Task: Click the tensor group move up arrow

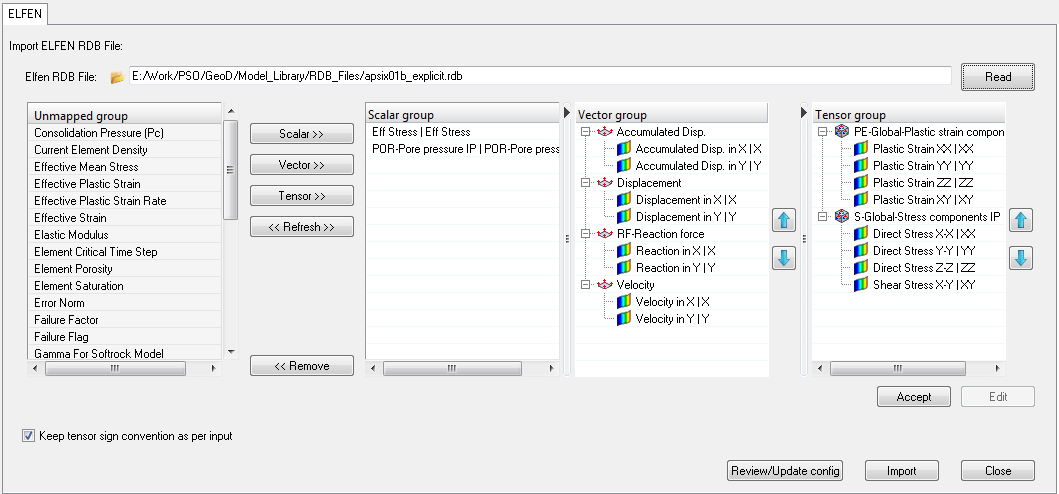Action: (1020, 220)
